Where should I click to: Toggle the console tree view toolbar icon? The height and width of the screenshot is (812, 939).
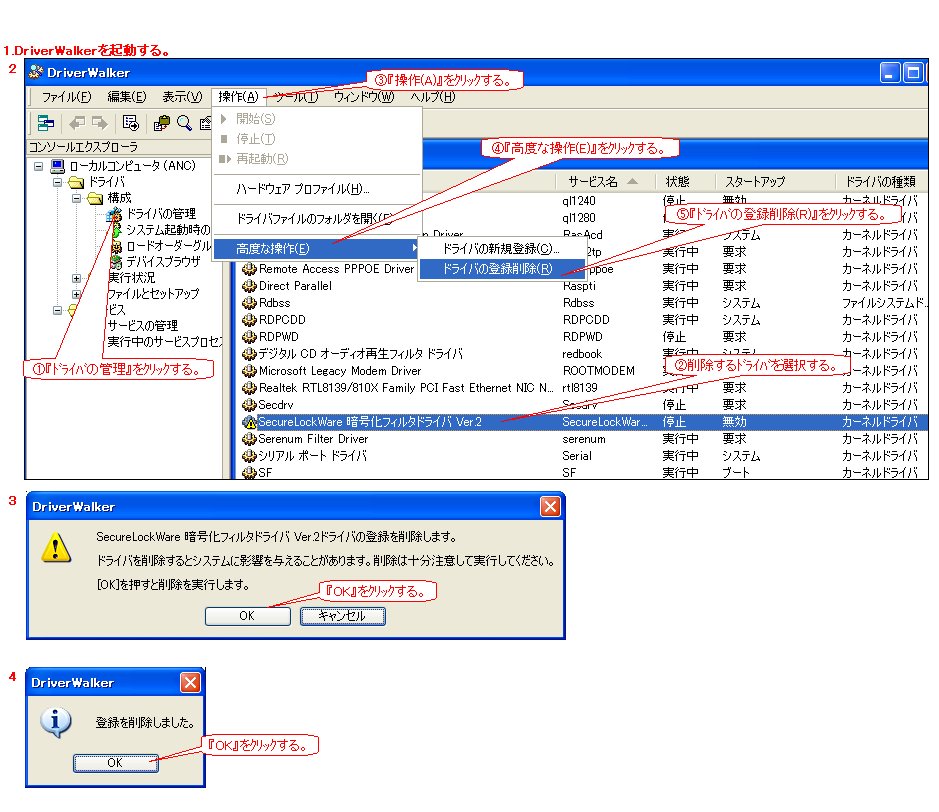45,123
